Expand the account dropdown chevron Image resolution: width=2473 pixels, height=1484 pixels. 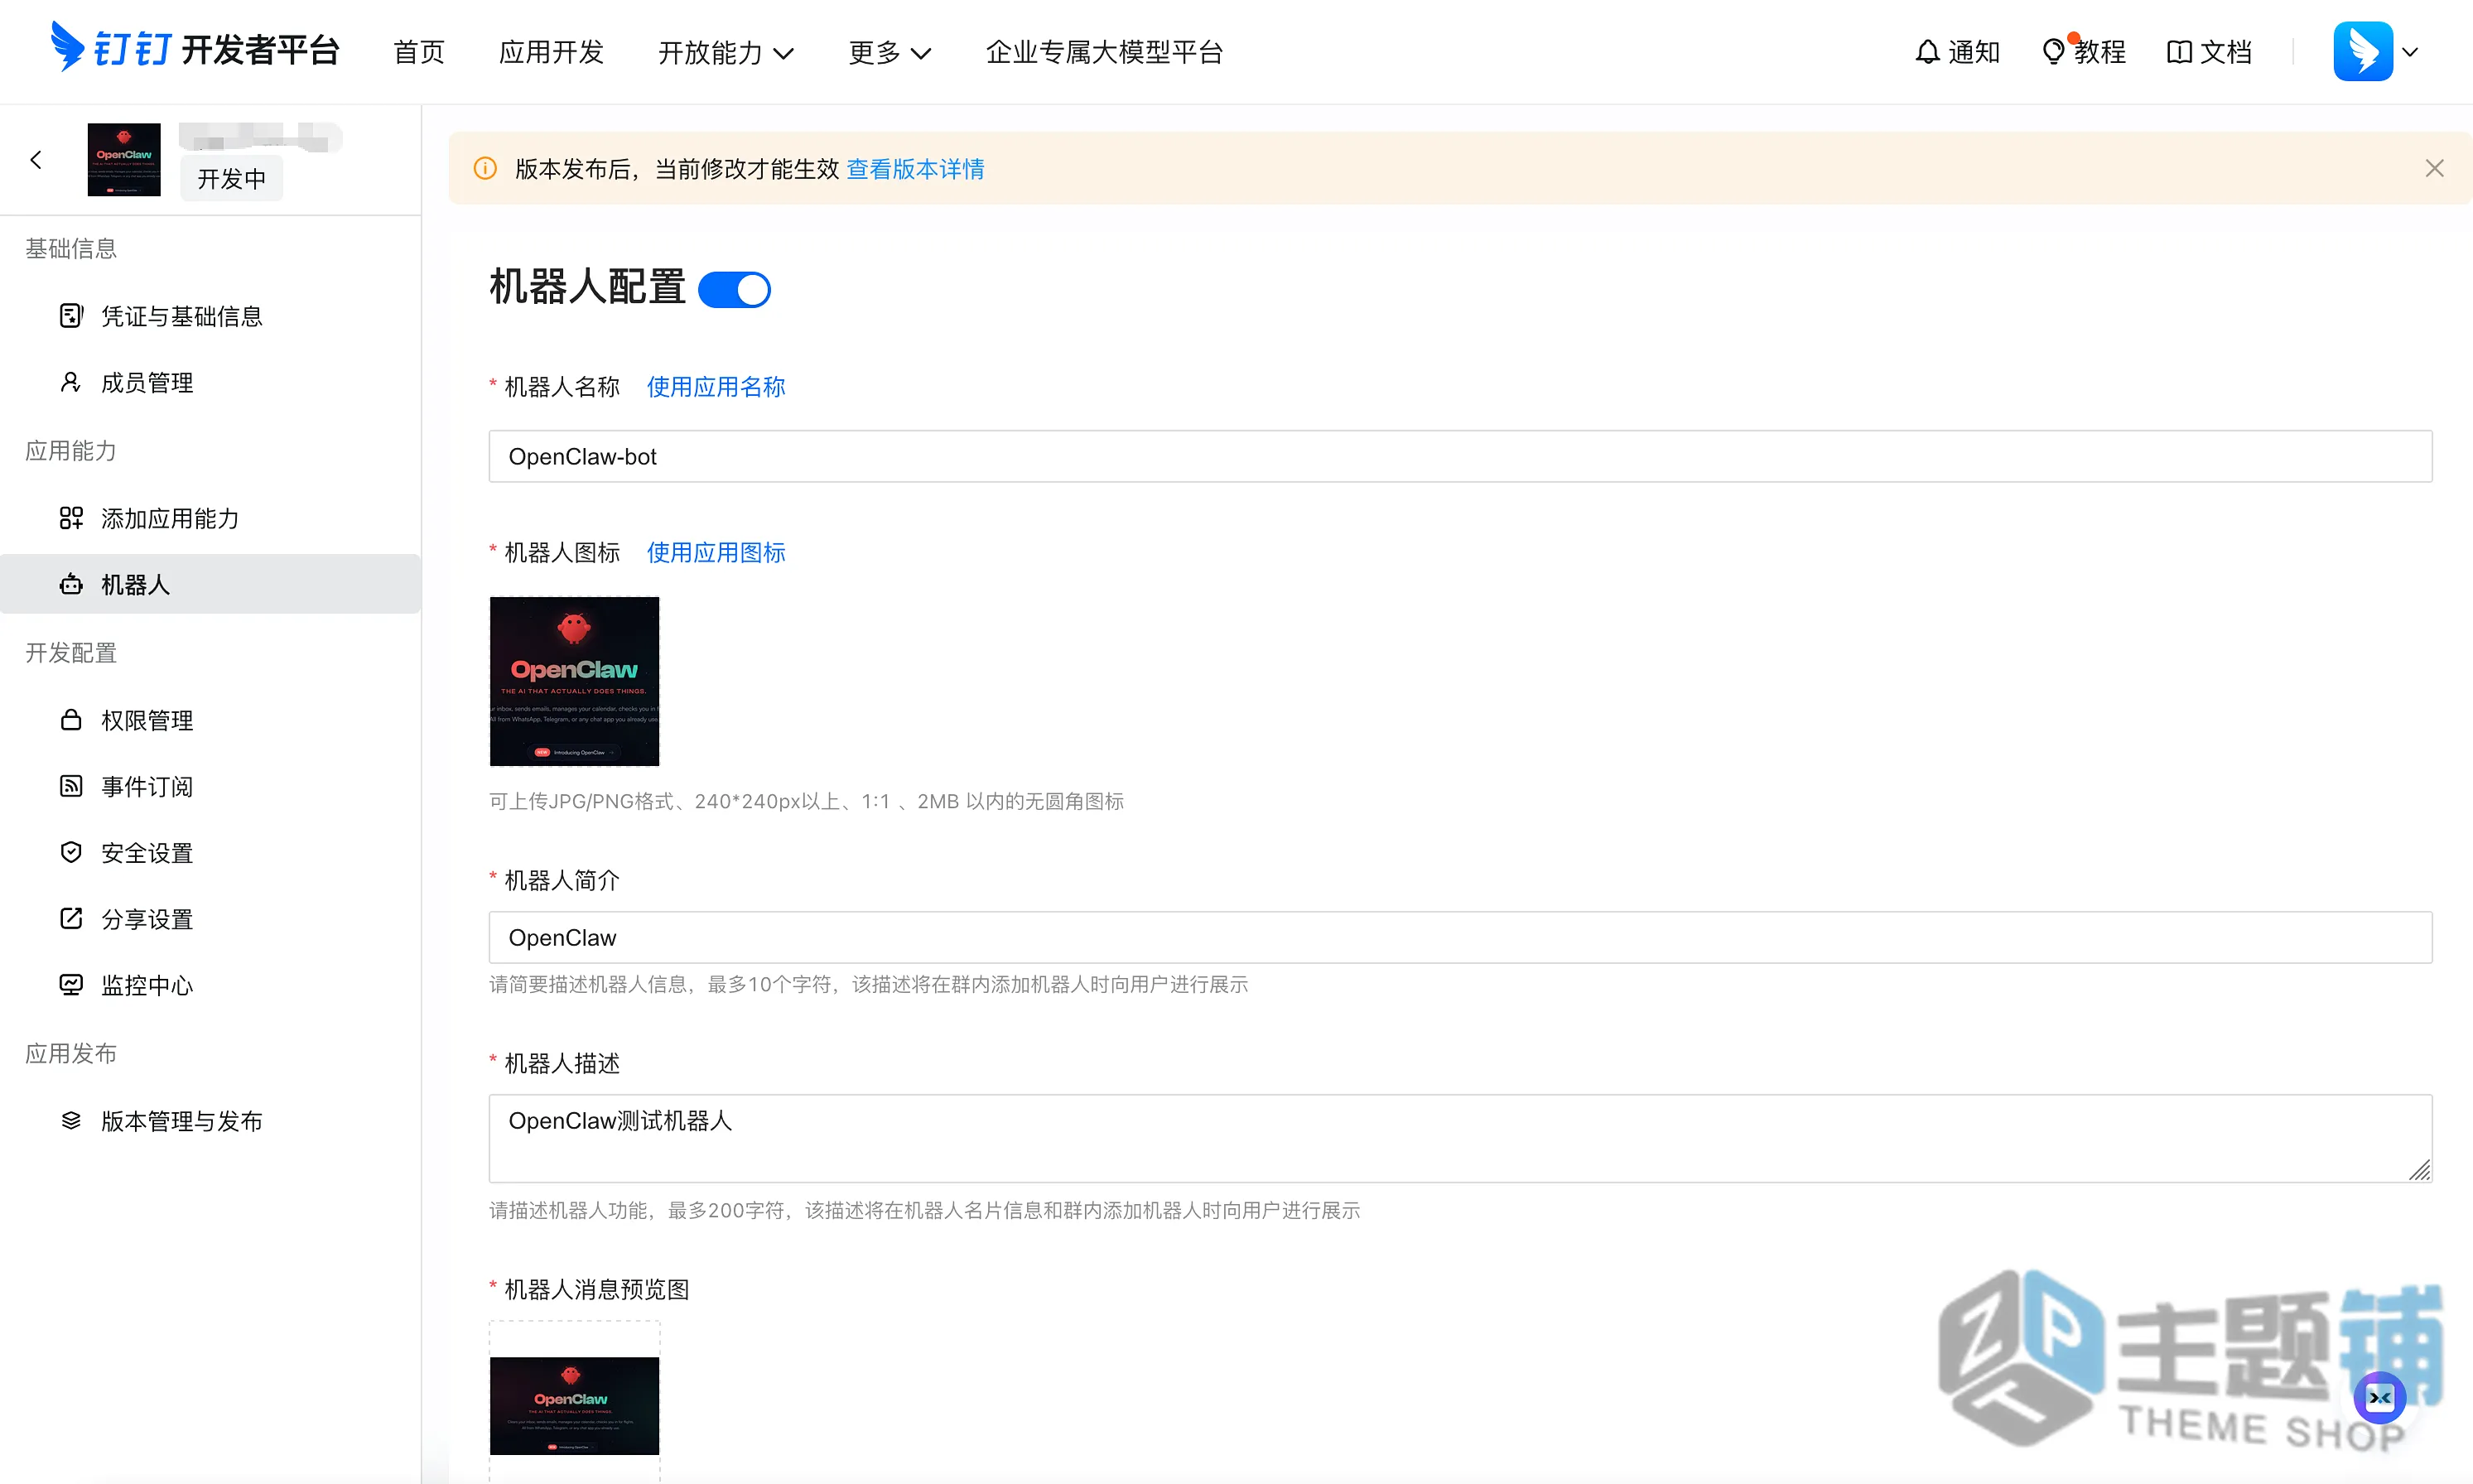pos(2411,52)
